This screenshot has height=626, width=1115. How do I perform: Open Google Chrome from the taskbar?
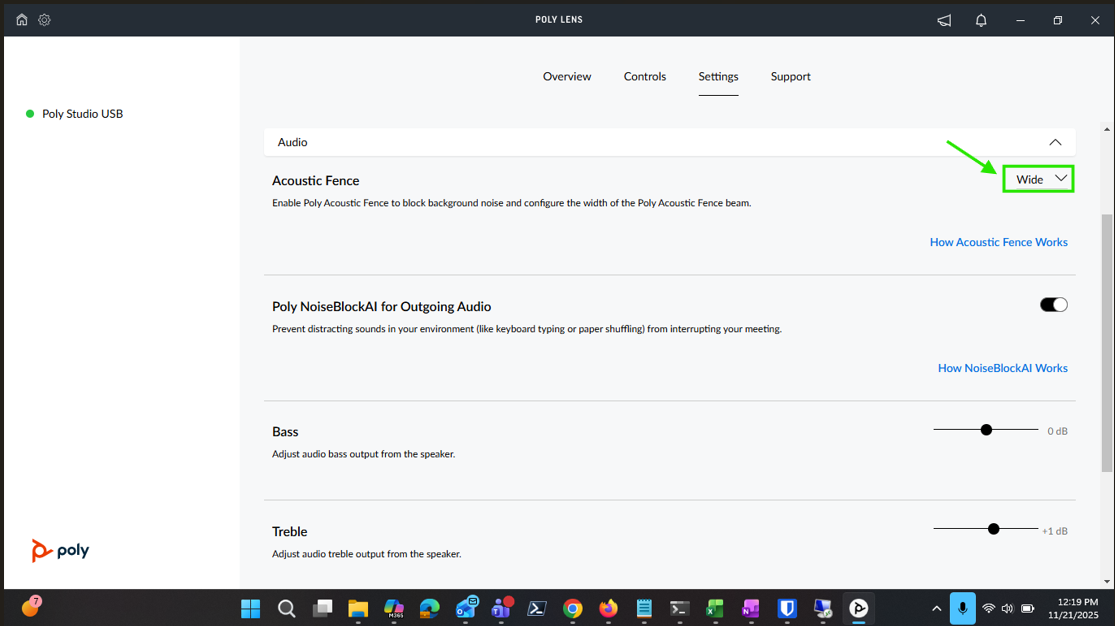572,608
